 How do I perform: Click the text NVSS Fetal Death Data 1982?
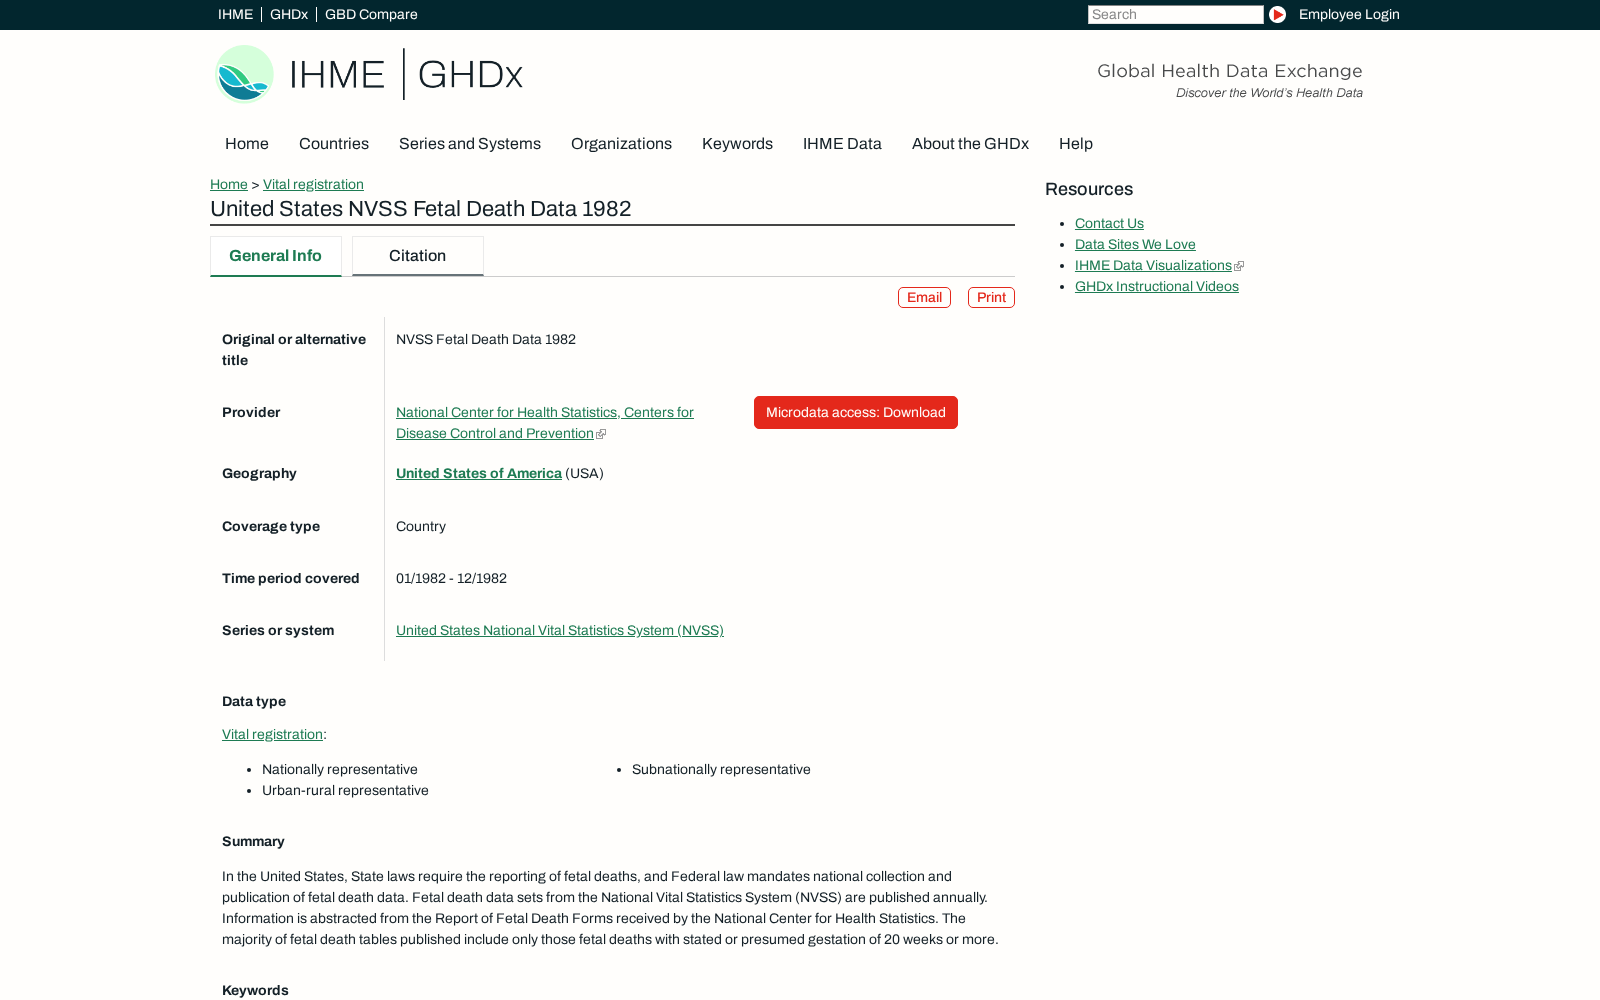(486, 340)
